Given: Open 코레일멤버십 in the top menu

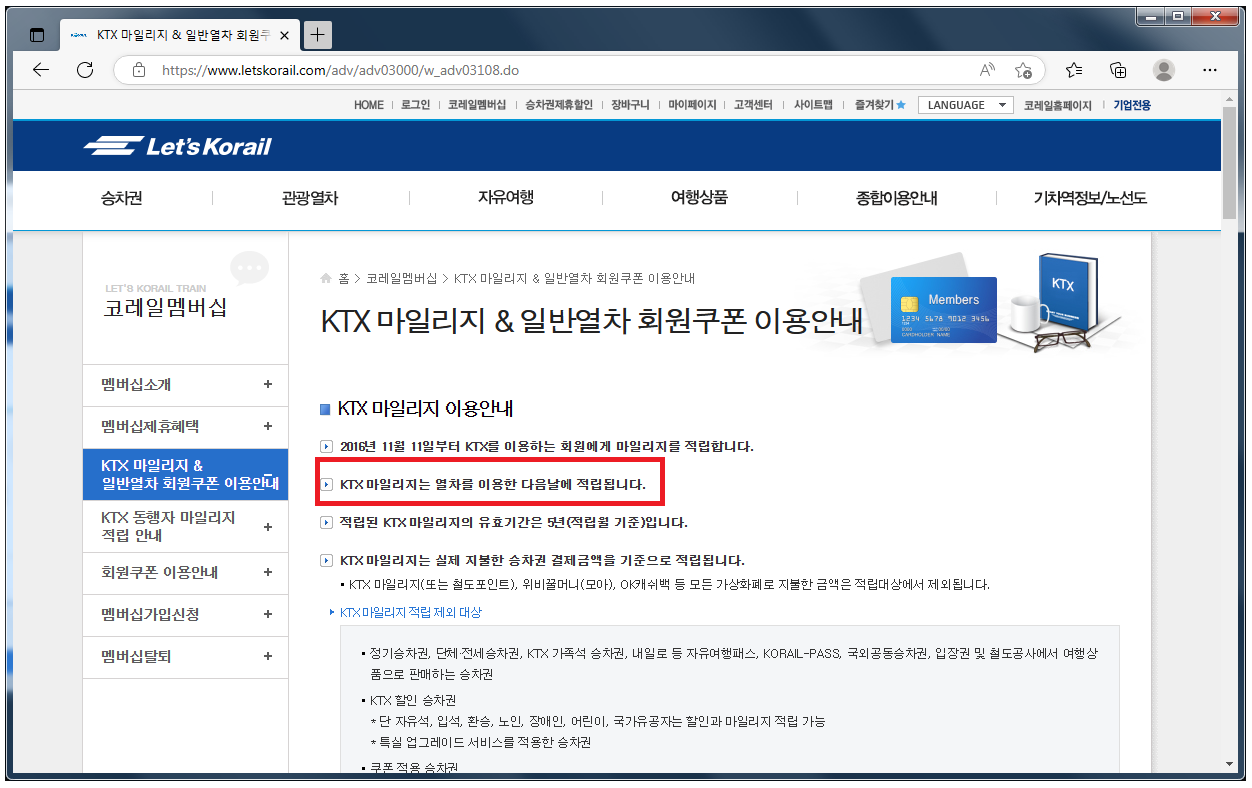Looking at the screenshot, I should pyautogui.click(x=477, y=105).
